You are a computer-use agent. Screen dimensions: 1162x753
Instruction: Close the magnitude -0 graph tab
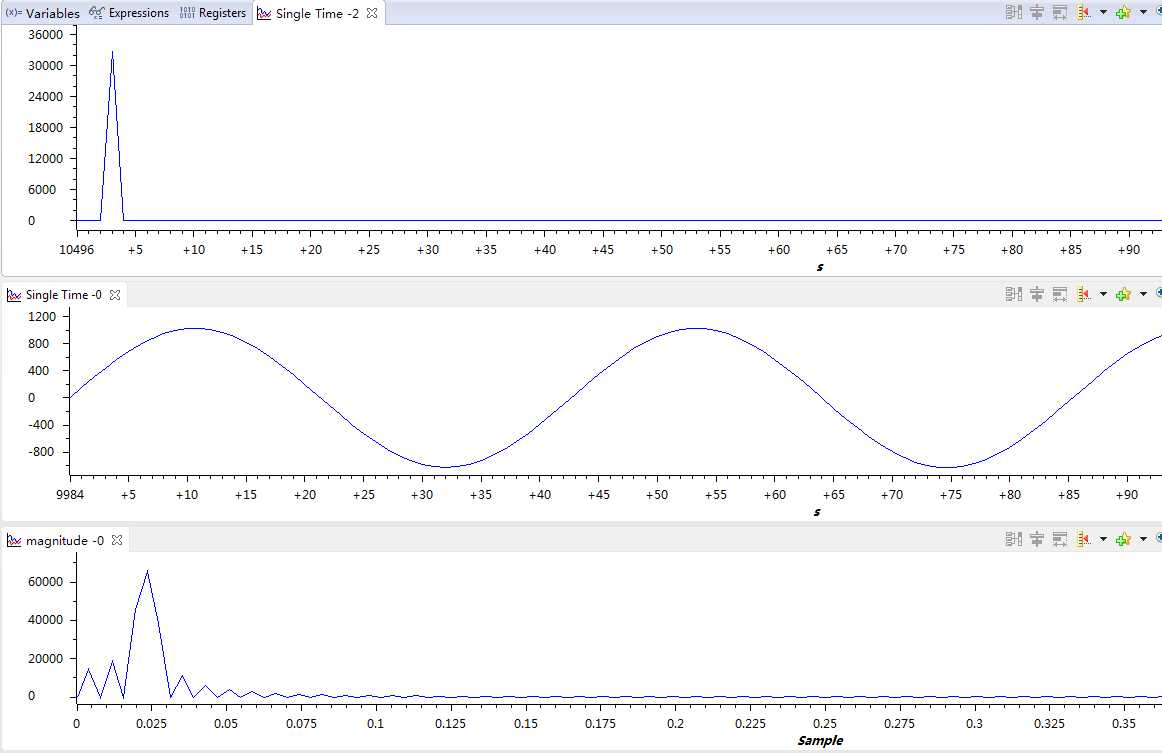click(117, 540)
